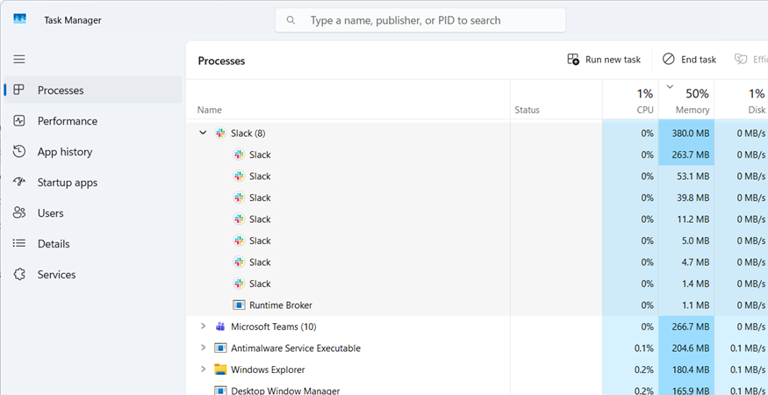This screenshot has height=395, width=768.
Task: Click the 180.4 MB memory cell
Action: point(686,370)
